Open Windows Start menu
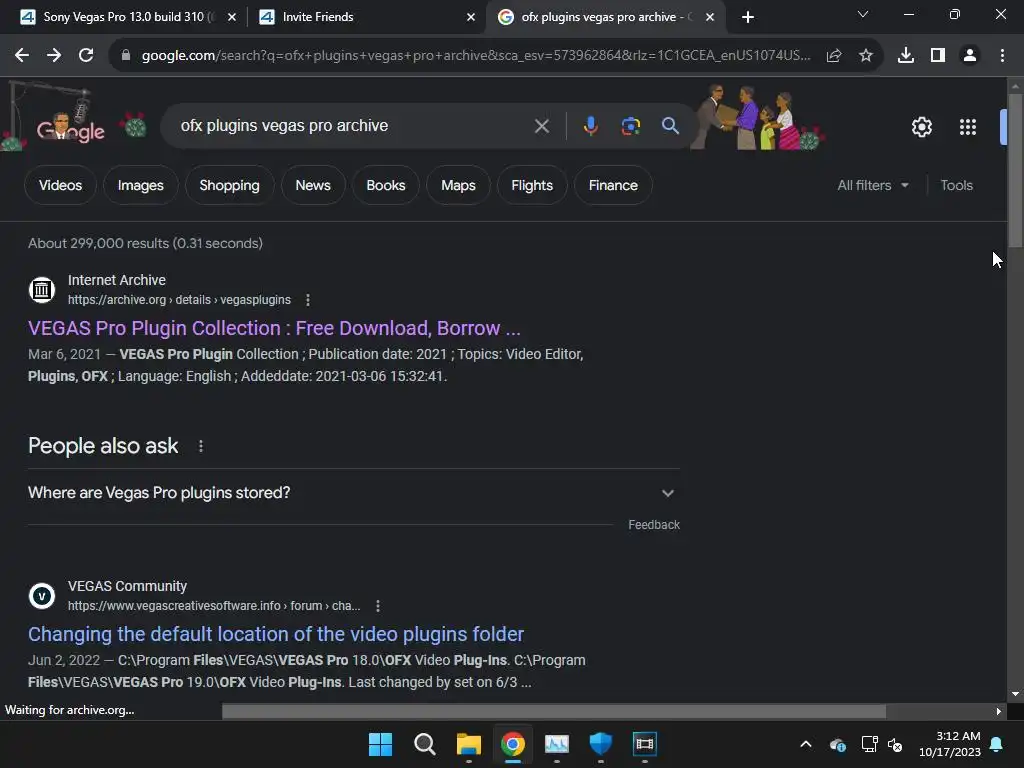 [380, 744]
